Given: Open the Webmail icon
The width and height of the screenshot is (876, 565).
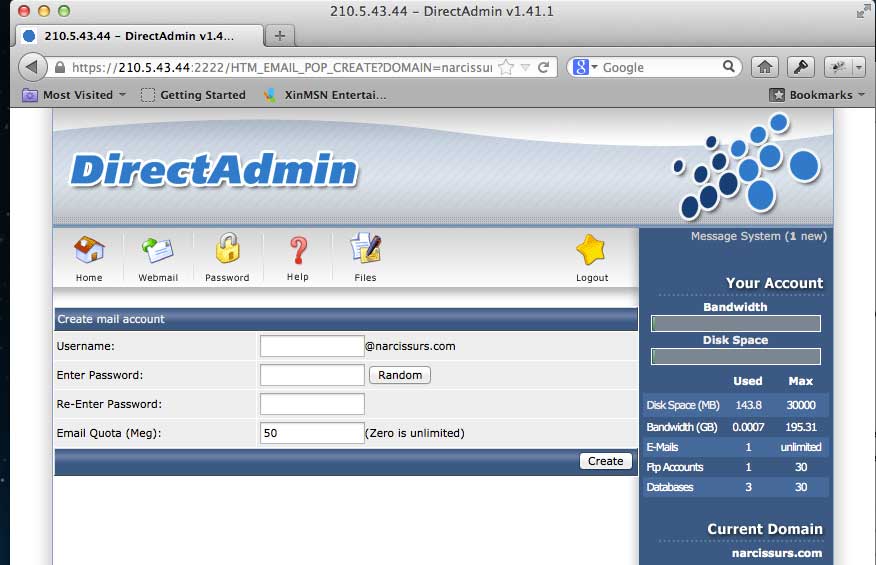Looking at the screenshot, I should pos(158,250).
